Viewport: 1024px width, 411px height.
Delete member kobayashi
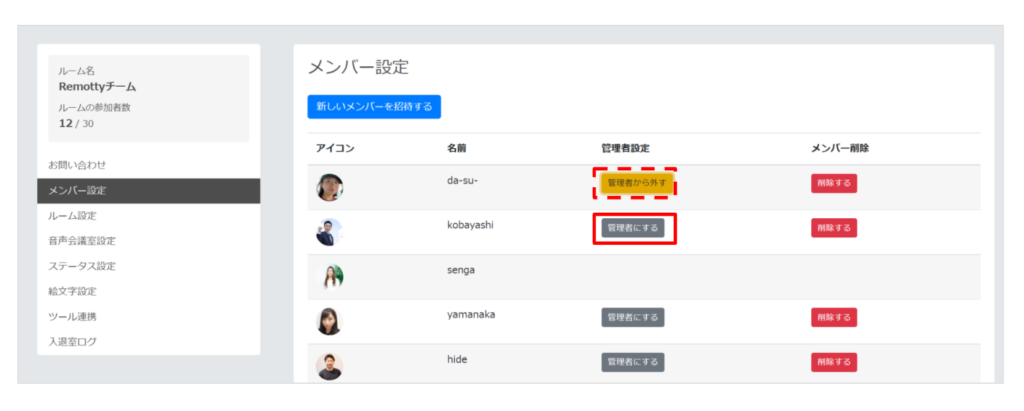click(x=834, y=228)
